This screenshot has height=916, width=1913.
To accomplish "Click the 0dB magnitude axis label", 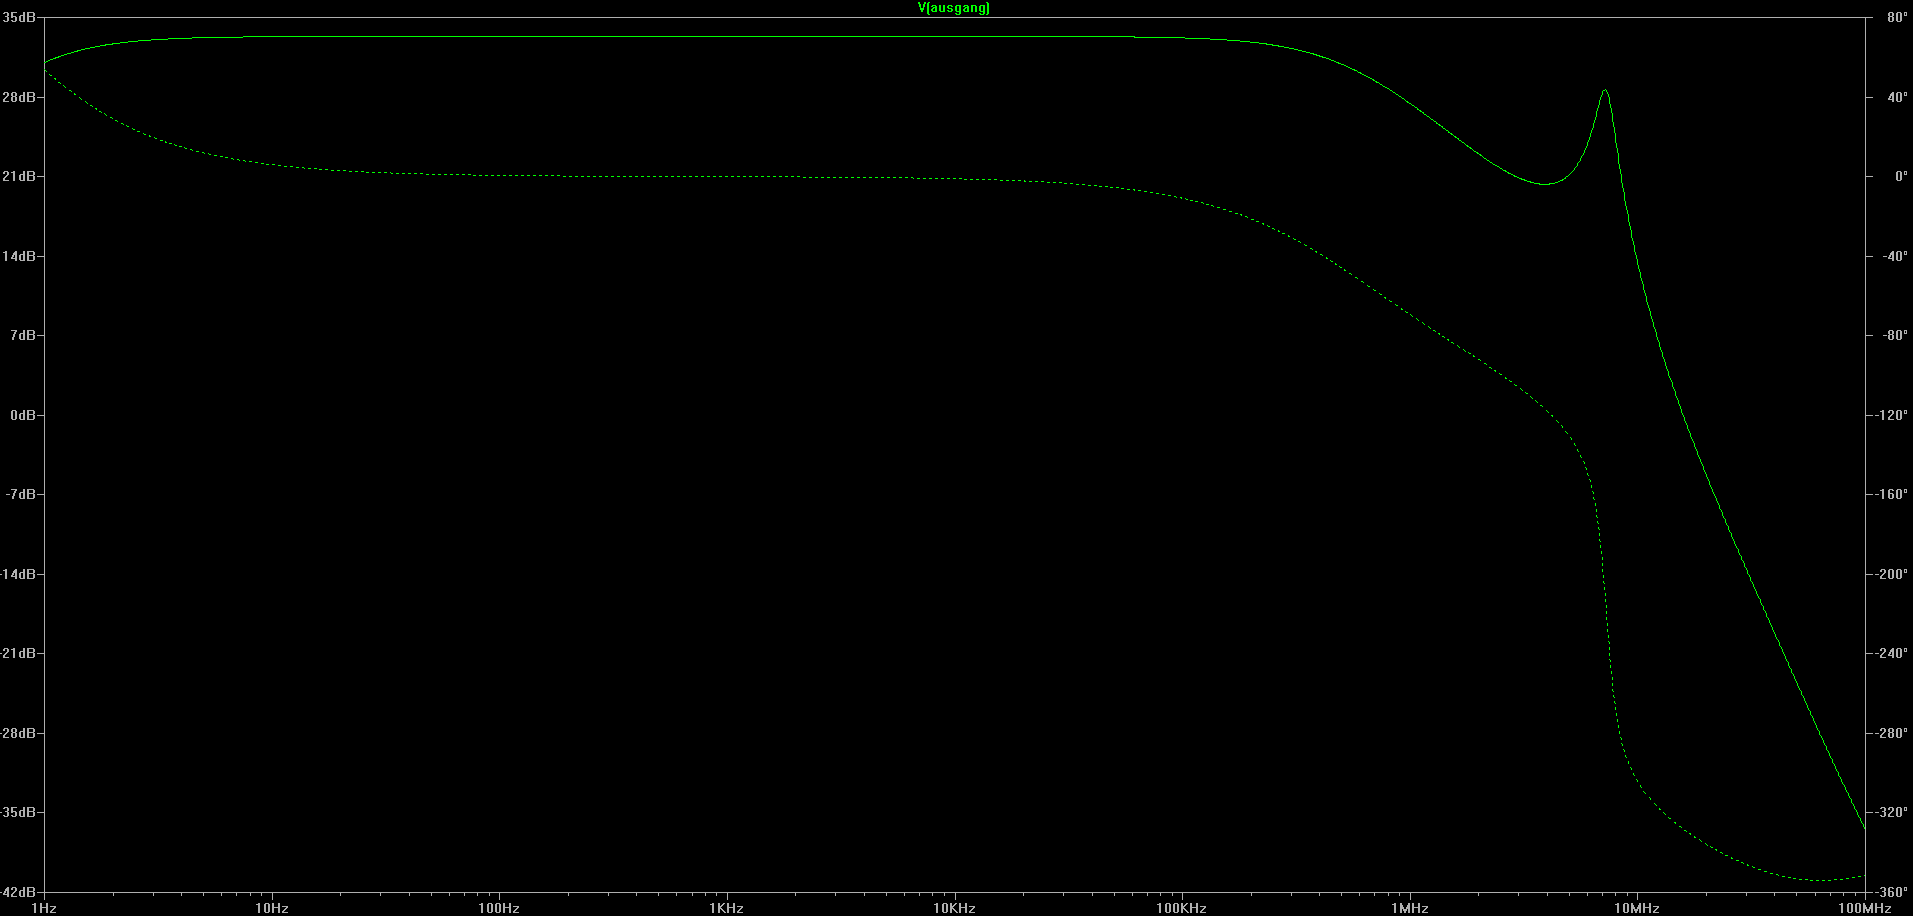I will [x=23, y=415].
